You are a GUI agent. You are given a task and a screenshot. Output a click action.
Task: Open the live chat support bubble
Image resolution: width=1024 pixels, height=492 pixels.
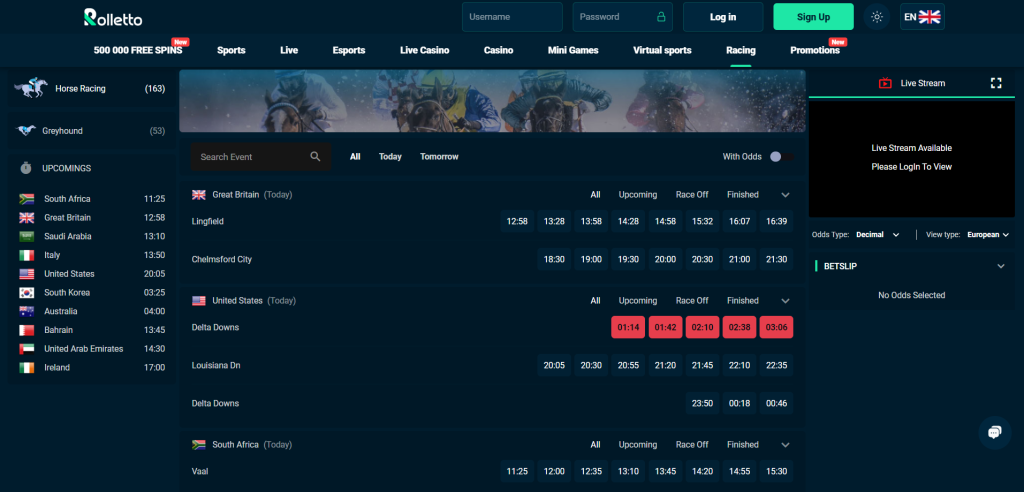point(994,432)
